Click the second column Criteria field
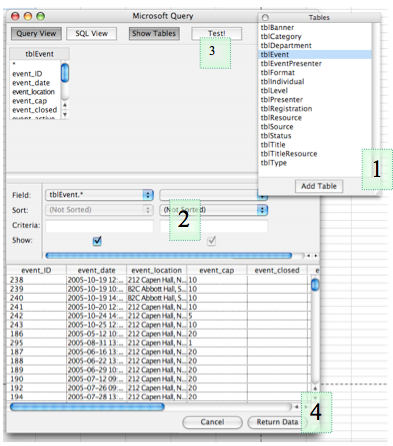This screenshot has width=393, height=446. [x=214, y=226]
